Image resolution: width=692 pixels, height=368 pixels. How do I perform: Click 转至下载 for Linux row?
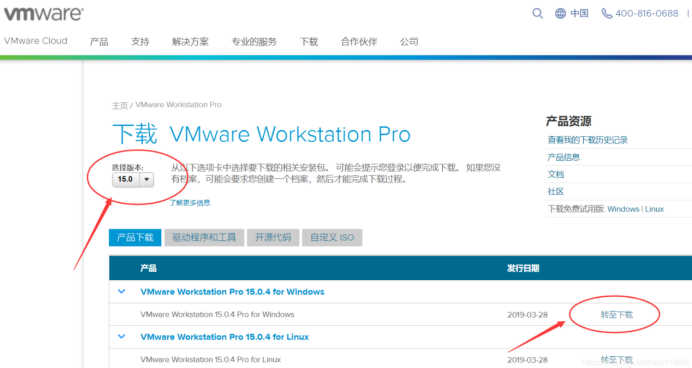(x=617, y=360)
